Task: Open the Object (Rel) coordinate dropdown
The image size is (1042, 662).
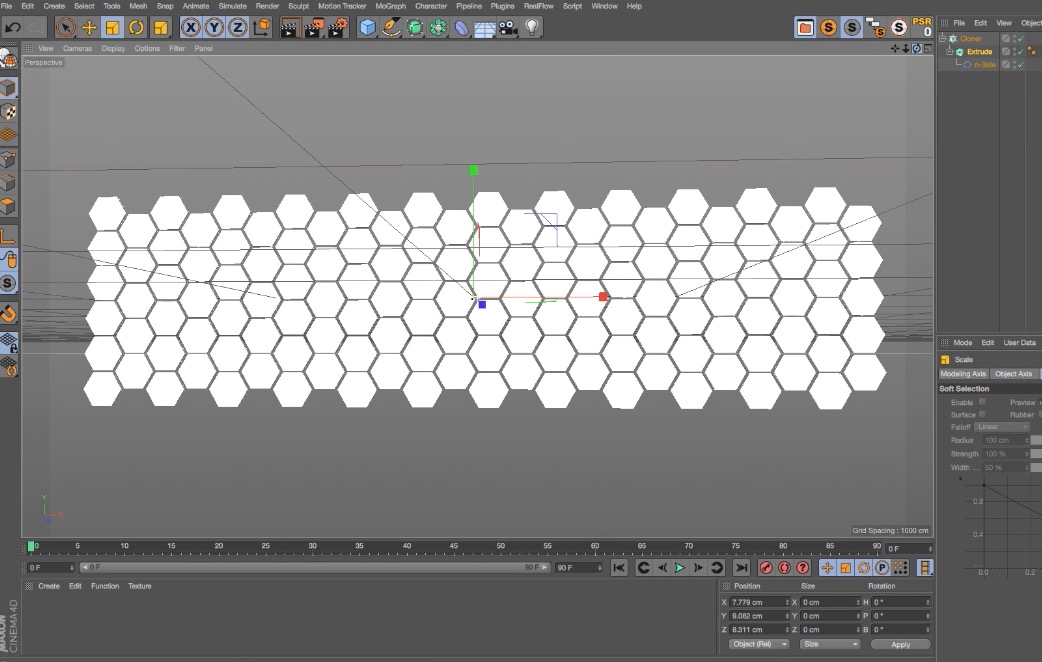Action: tap(757, 644)
